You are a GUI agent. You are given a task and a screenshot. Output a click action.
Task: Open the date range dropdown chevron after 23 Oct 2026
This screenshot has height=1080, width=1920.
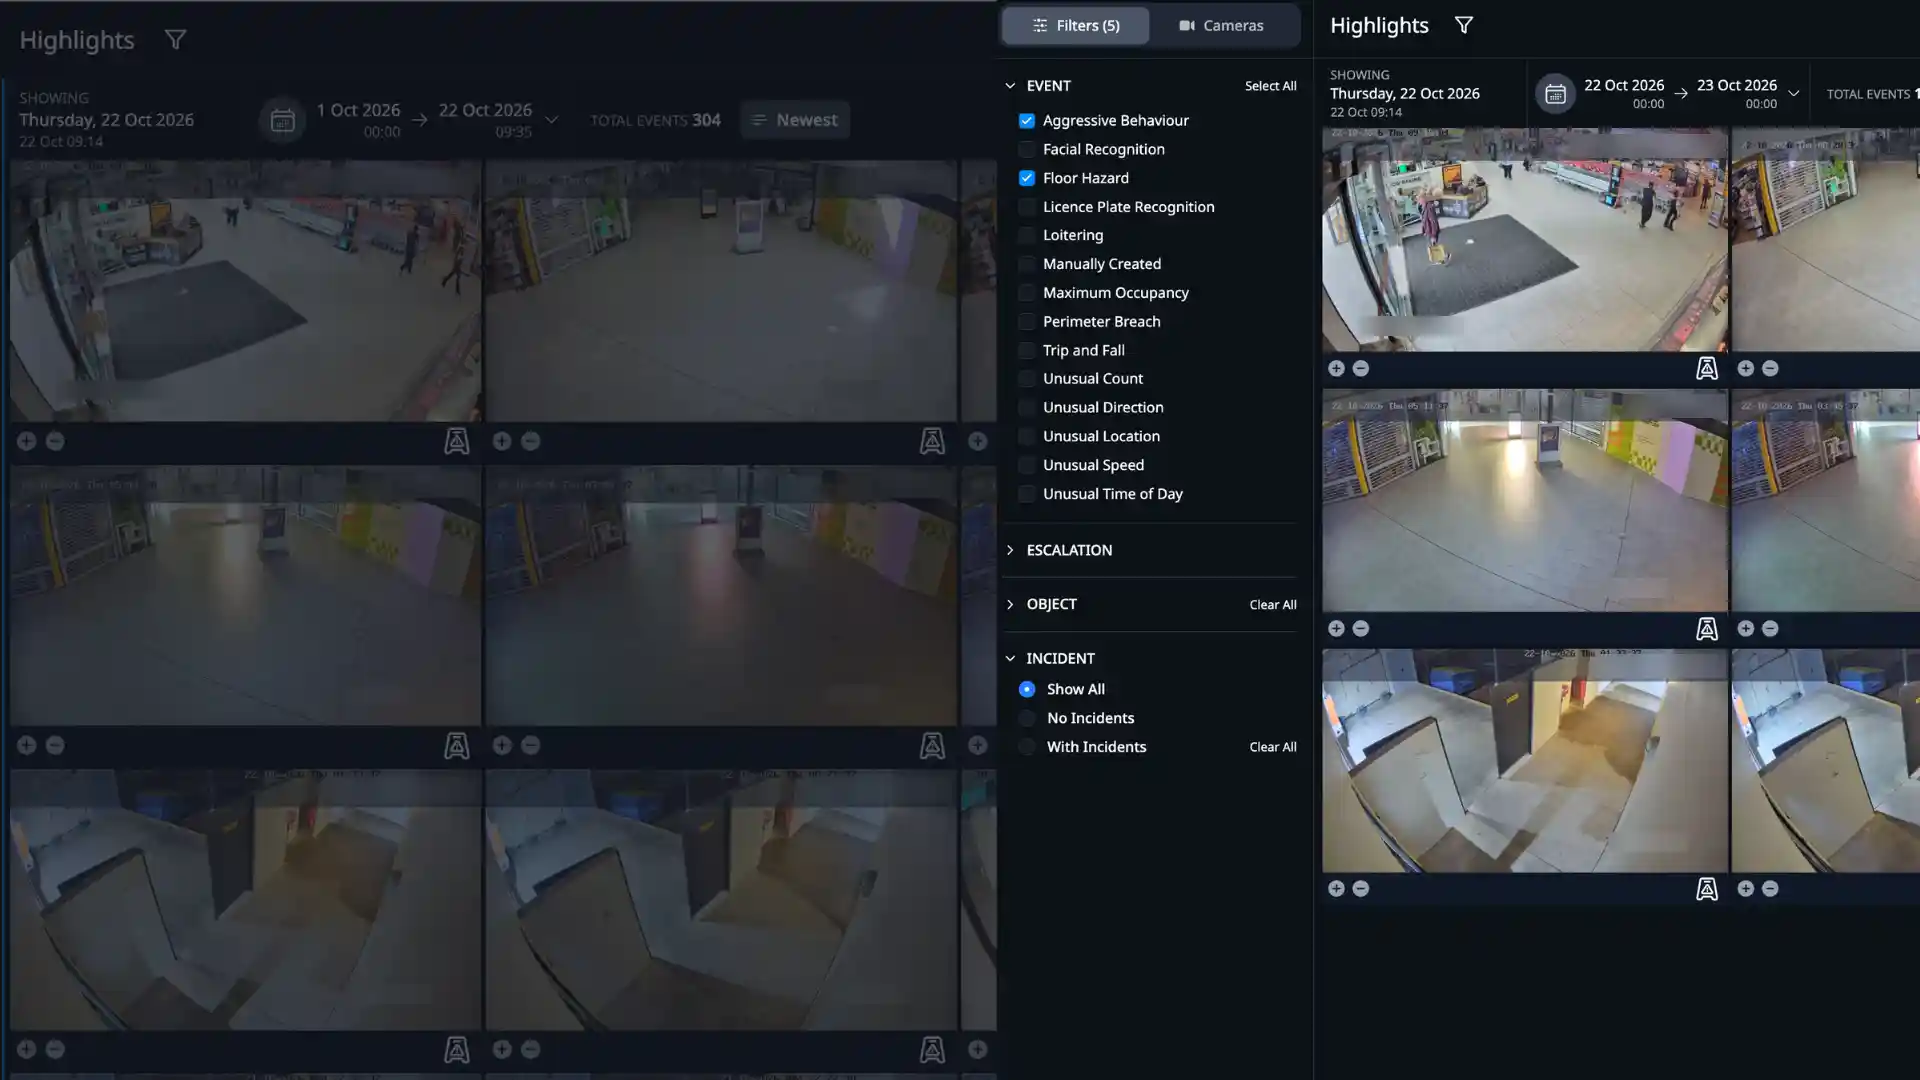(x=1793, y=94)
